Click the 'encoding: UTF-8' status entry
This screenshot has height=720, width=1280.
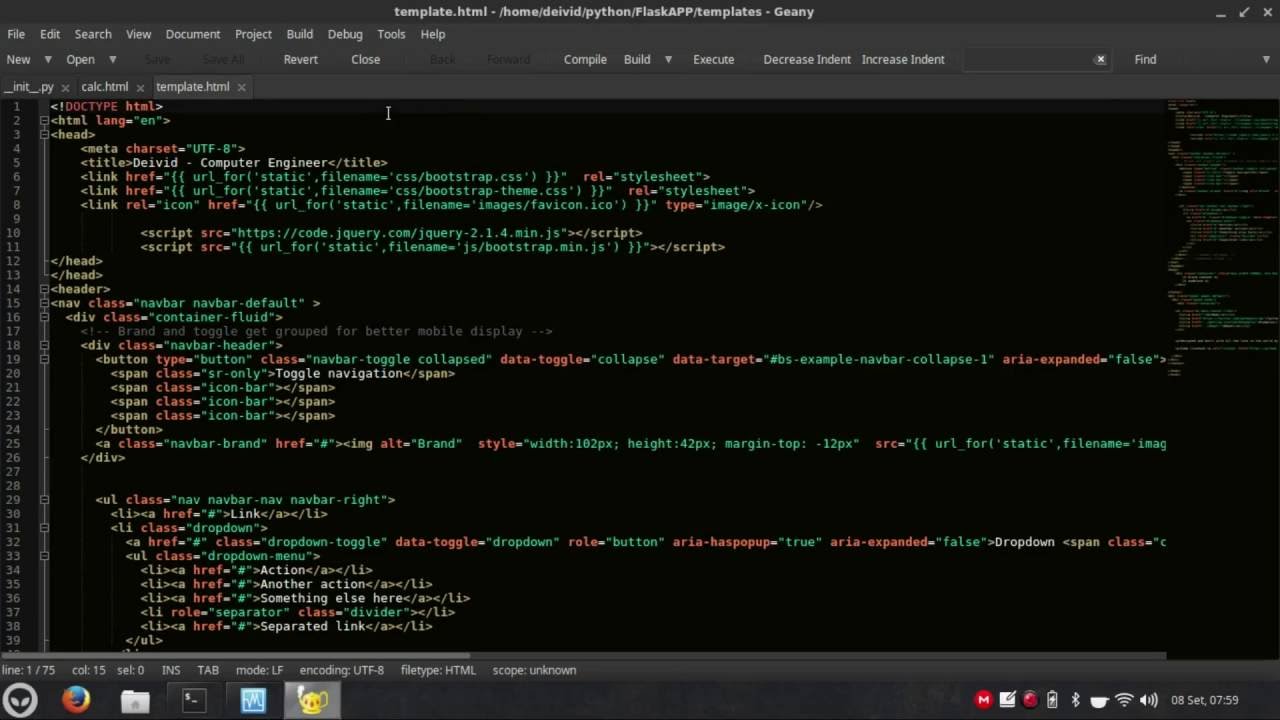point(342,670)
